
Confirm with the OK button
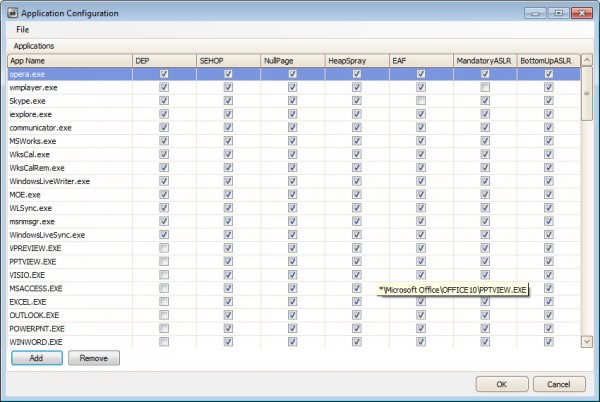pyautogui.click(x=502, y=384)
